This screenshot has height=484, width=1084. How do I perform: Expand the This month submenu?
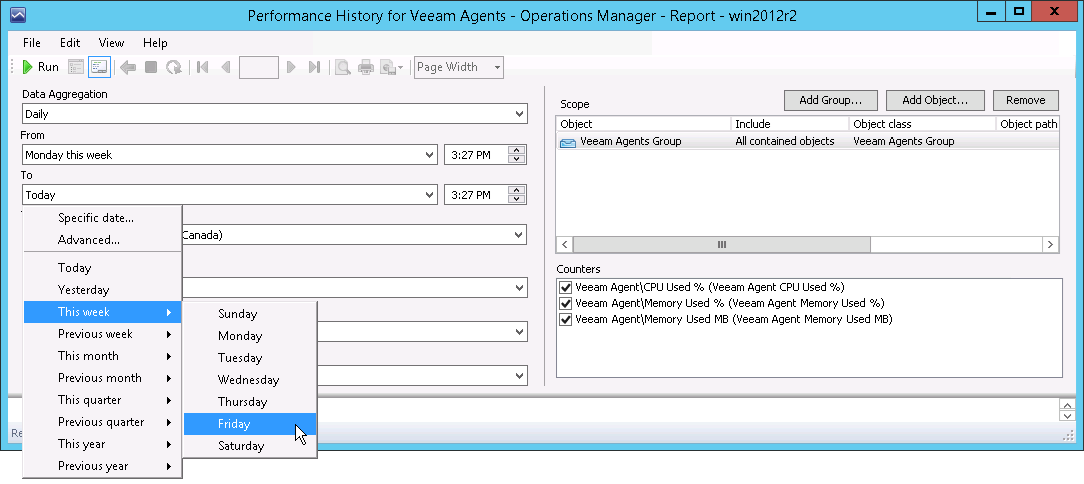(102, 356)
